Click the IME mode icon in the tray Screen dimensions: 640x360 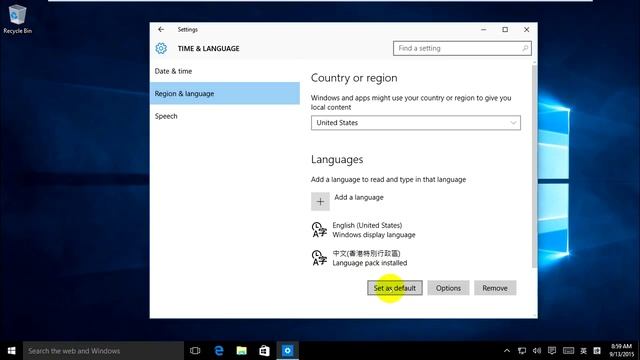(597, 351)
